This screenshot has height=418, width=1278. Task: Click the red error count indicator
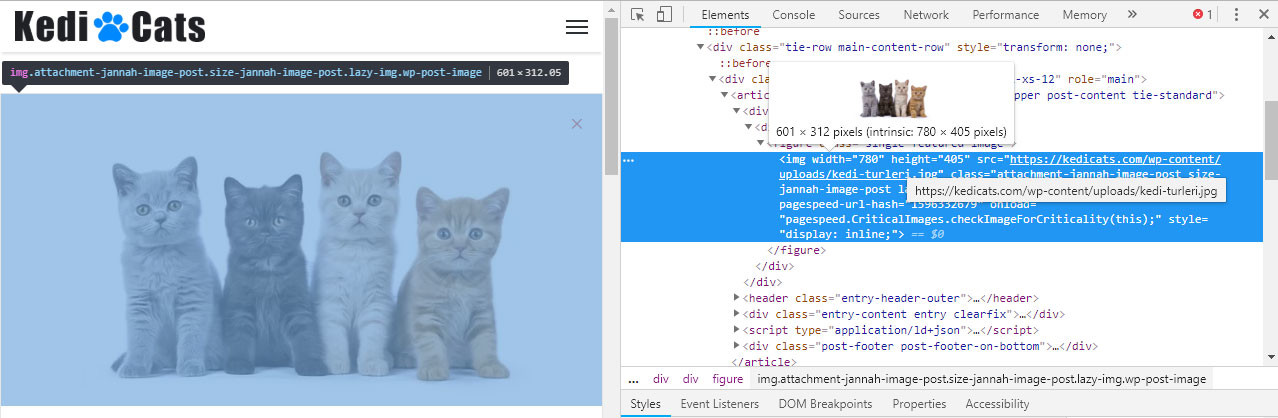click(x=1202, y=14)
